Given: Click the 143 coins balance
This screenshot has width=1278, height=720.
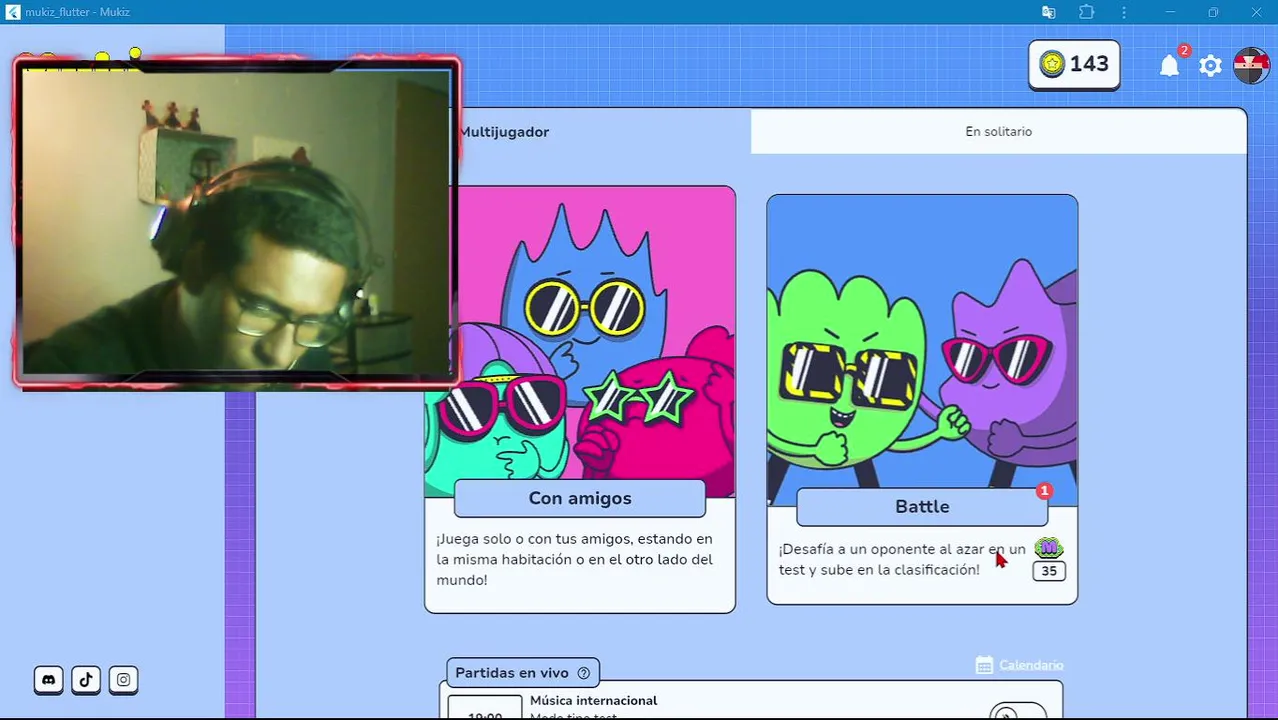Looking at the screenshot, I should pos(1074,64).
